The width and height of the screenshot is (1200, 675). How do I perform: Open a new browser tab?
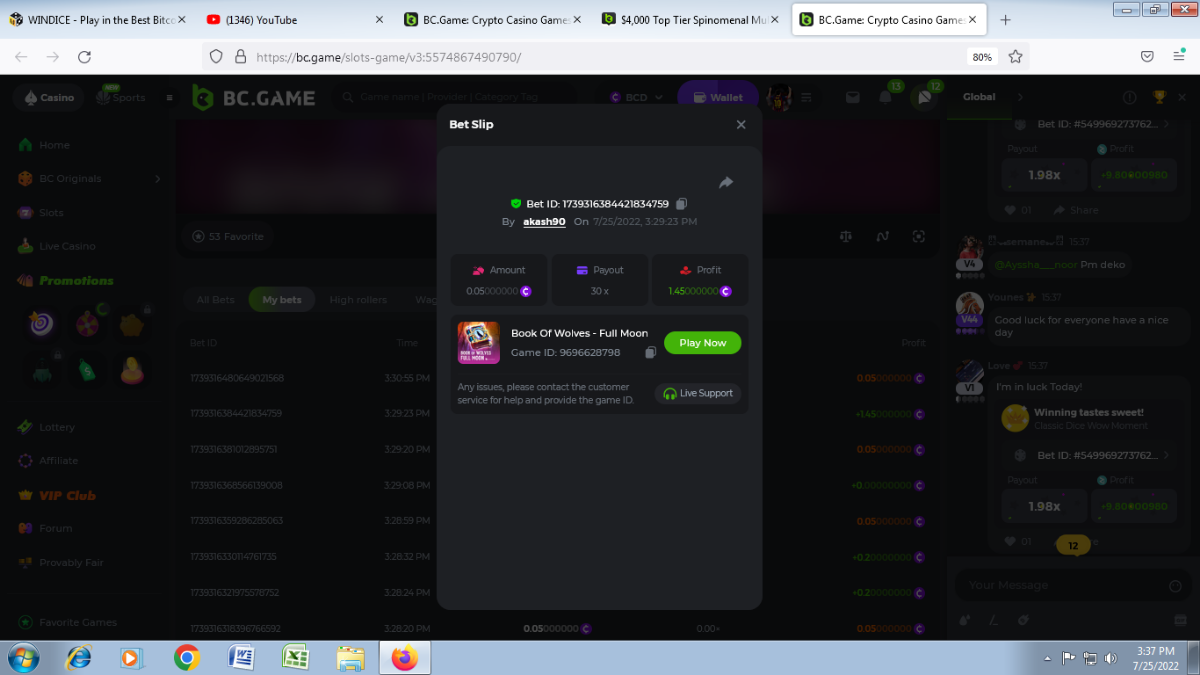[1005, 20]
